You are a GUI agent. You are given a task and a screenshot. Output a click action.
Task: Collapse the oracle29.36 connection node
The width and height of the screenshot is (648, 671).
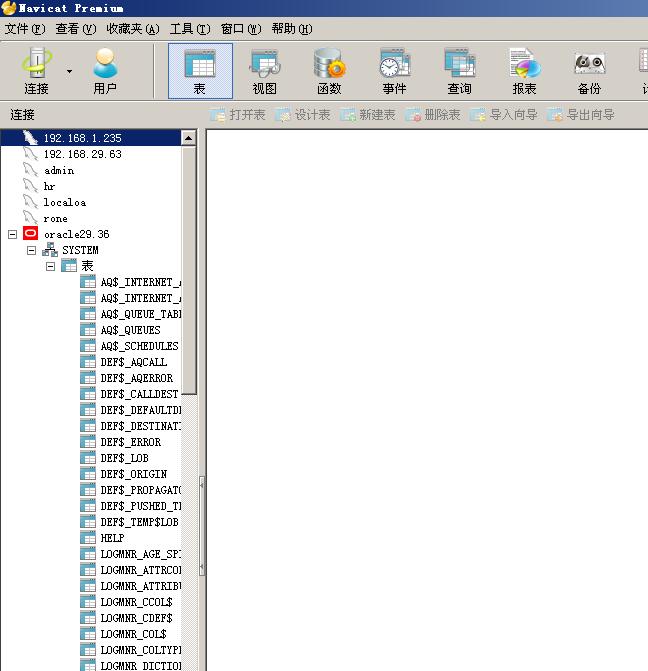(12, 234)
